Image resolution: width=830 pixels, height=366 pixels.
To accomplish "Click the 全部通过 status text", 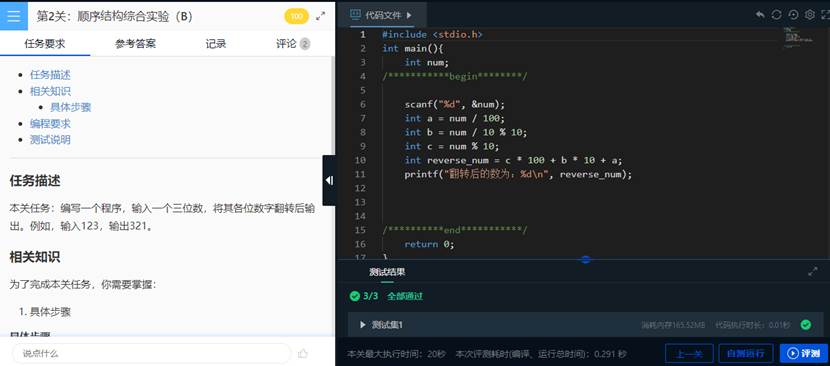I will (405, 296).
